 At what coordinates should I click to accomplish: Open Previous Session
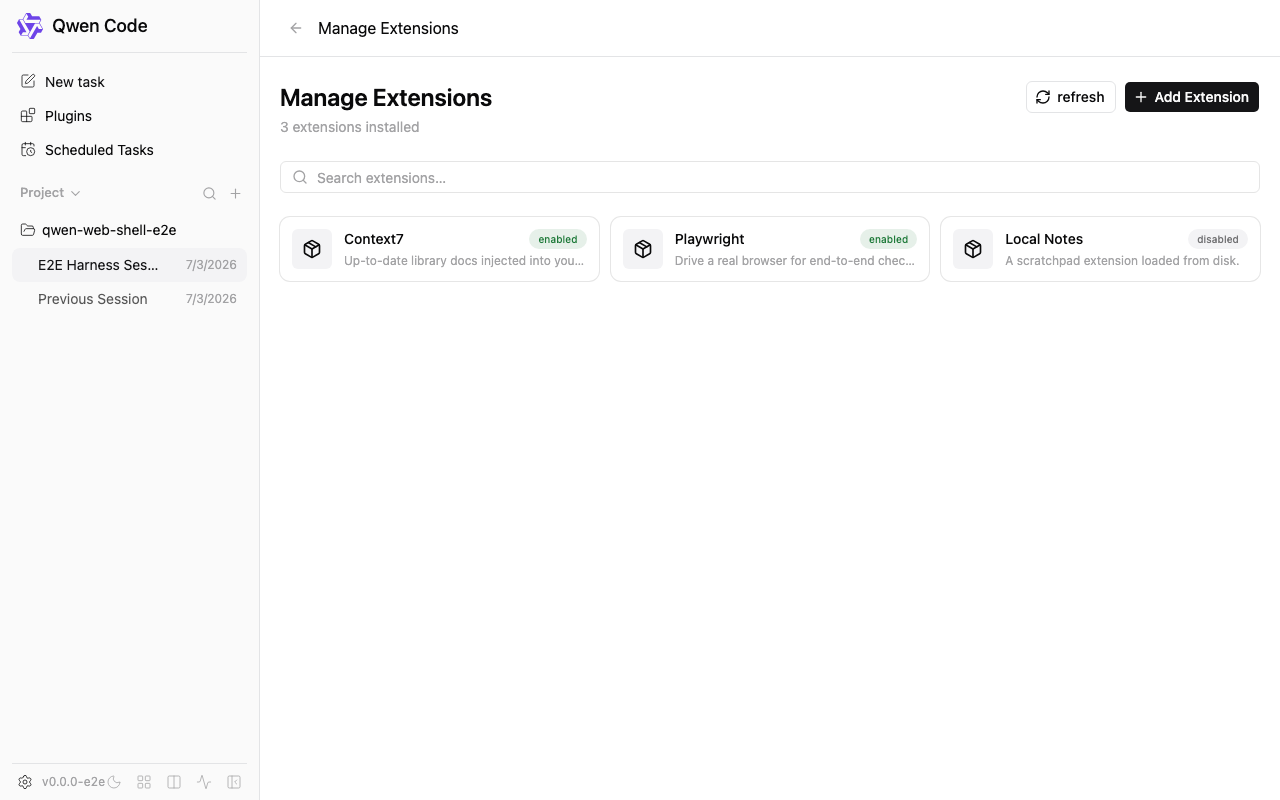point(129,299)
